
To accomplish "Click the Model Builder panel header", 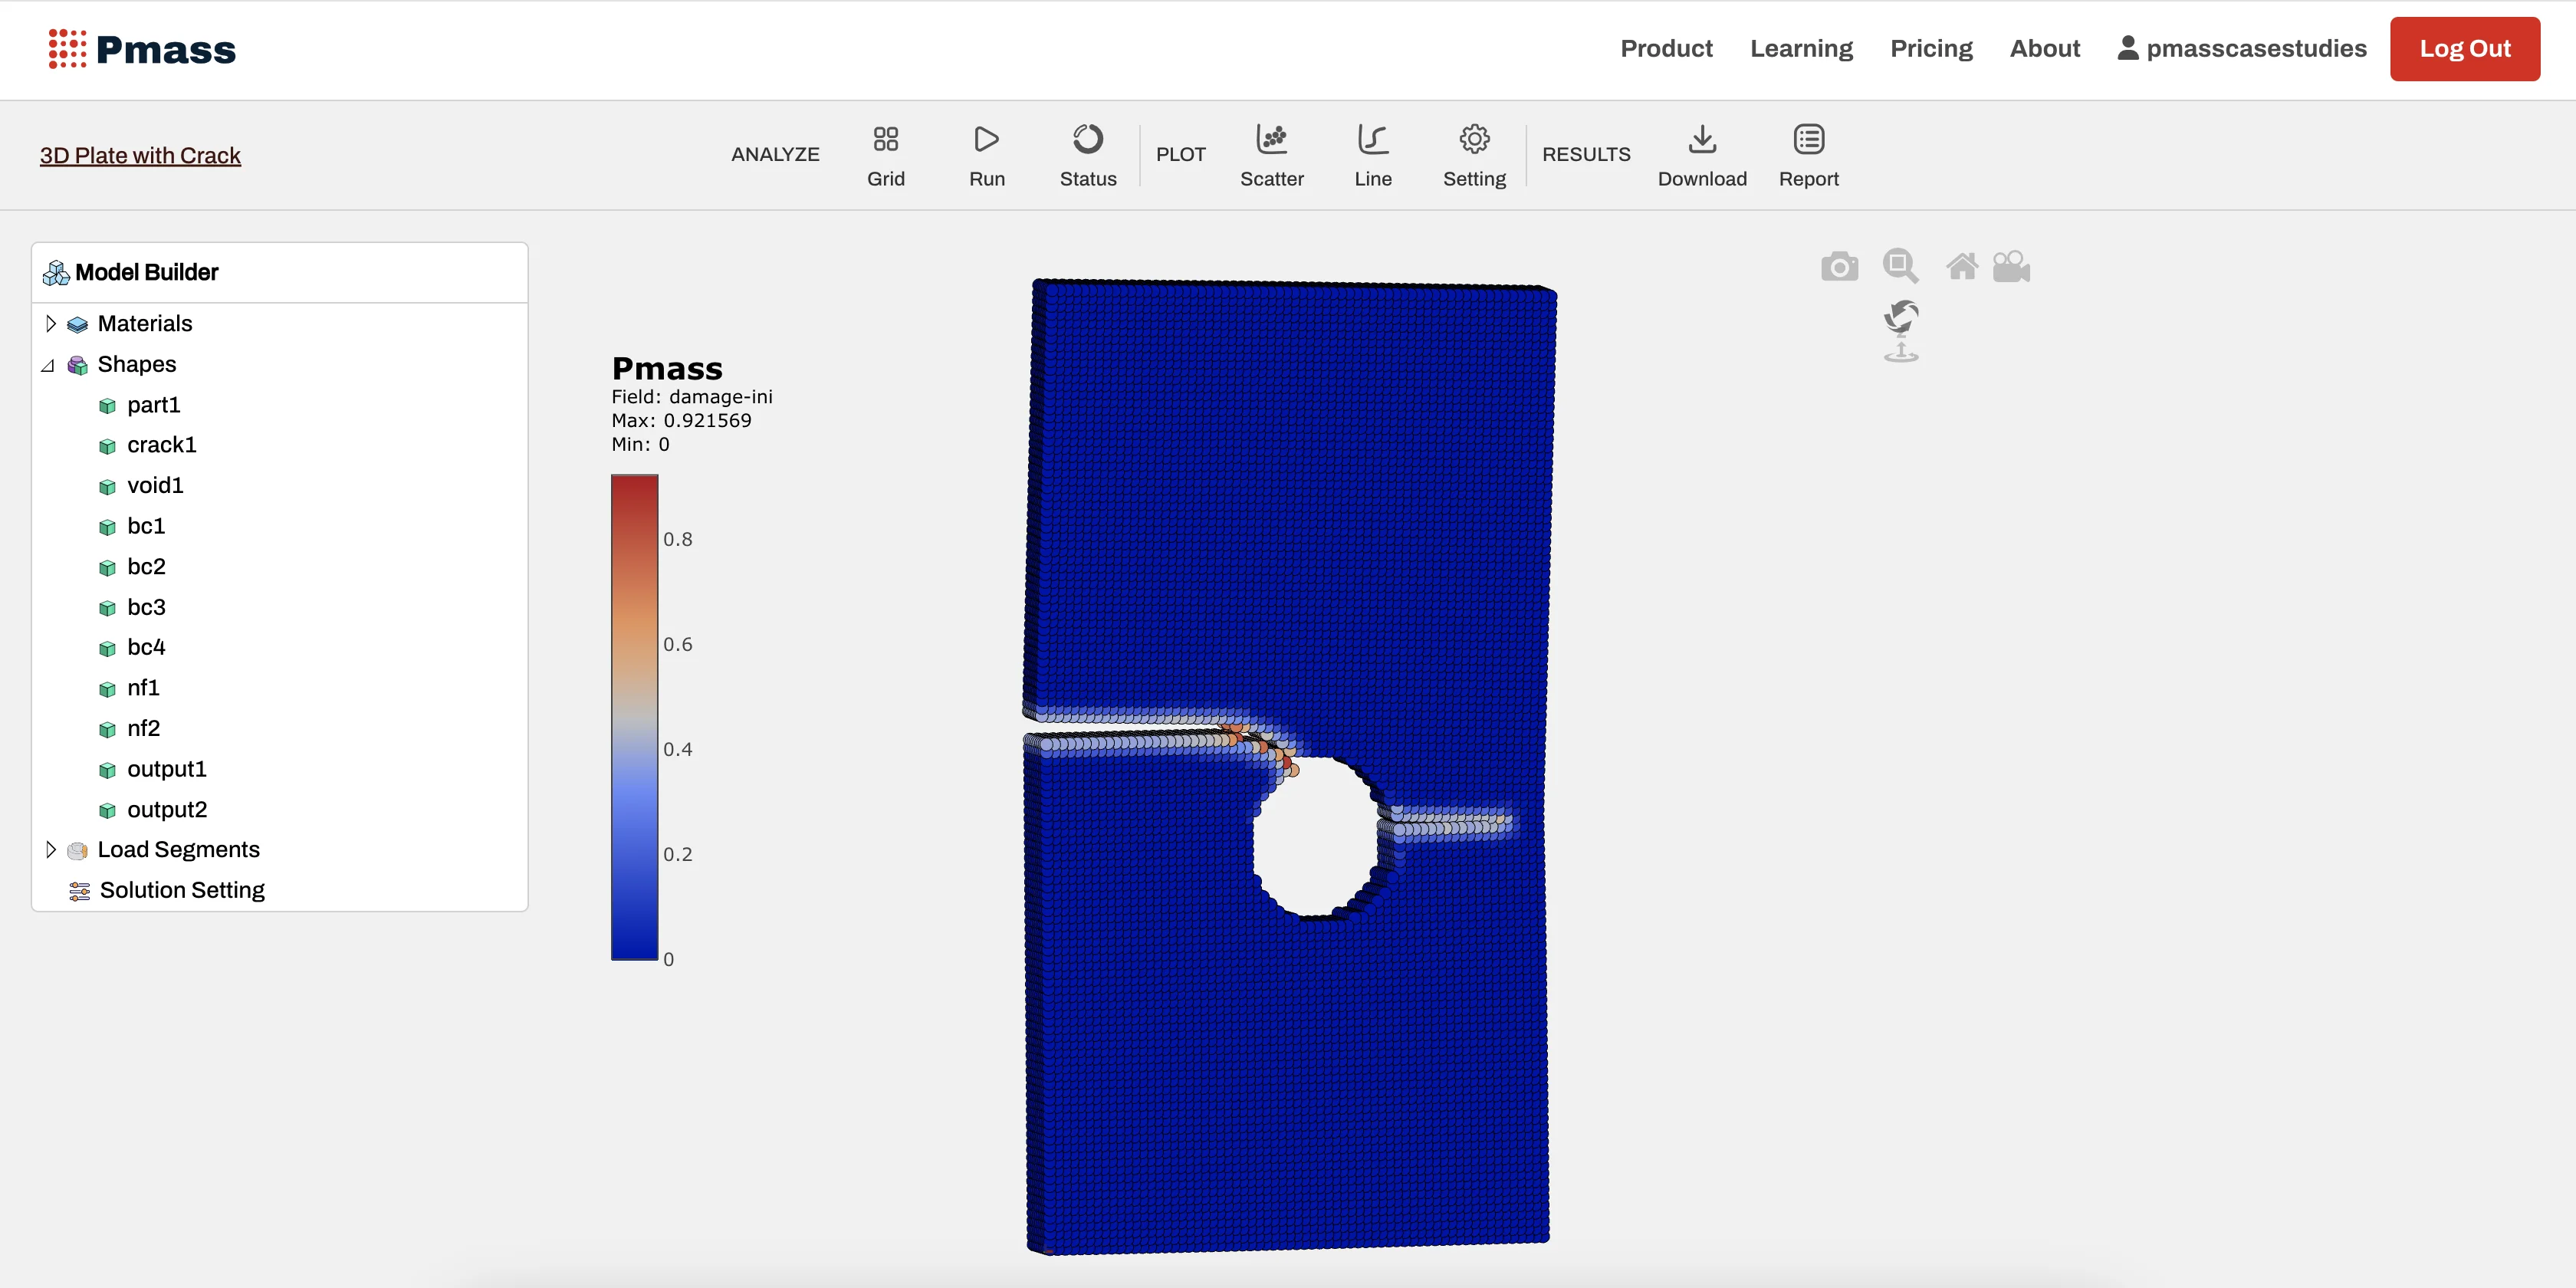I will 280,272.
